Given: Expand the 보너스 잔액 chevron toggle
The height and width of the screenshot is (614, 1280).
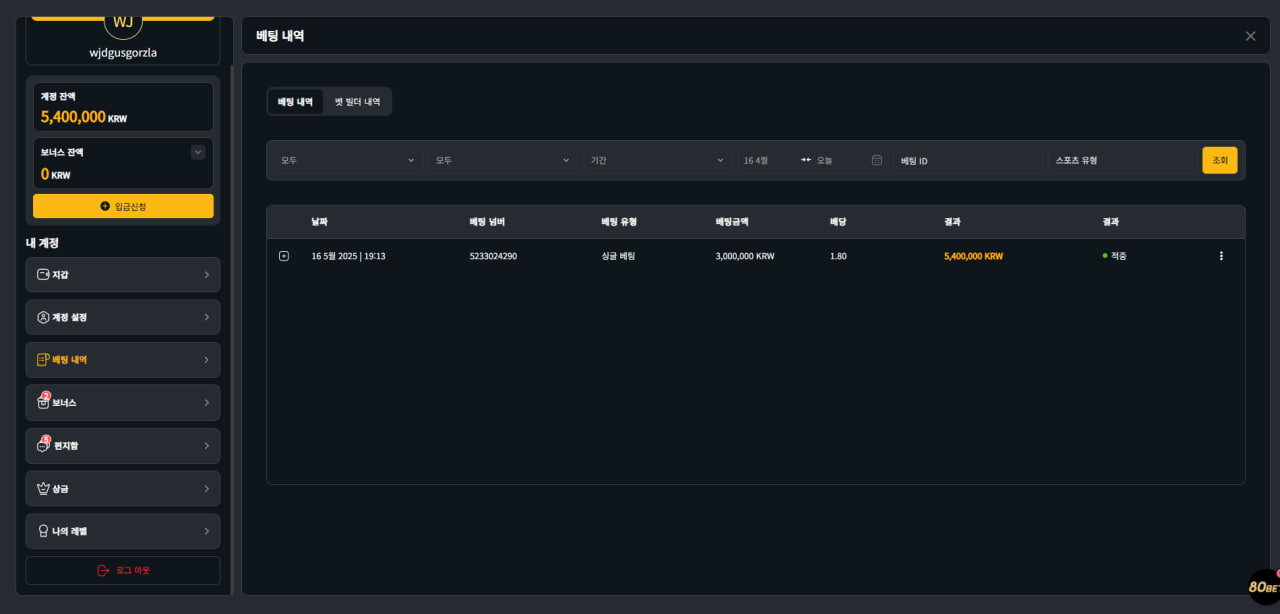Looking at the screenshot, I should point(198,152).
